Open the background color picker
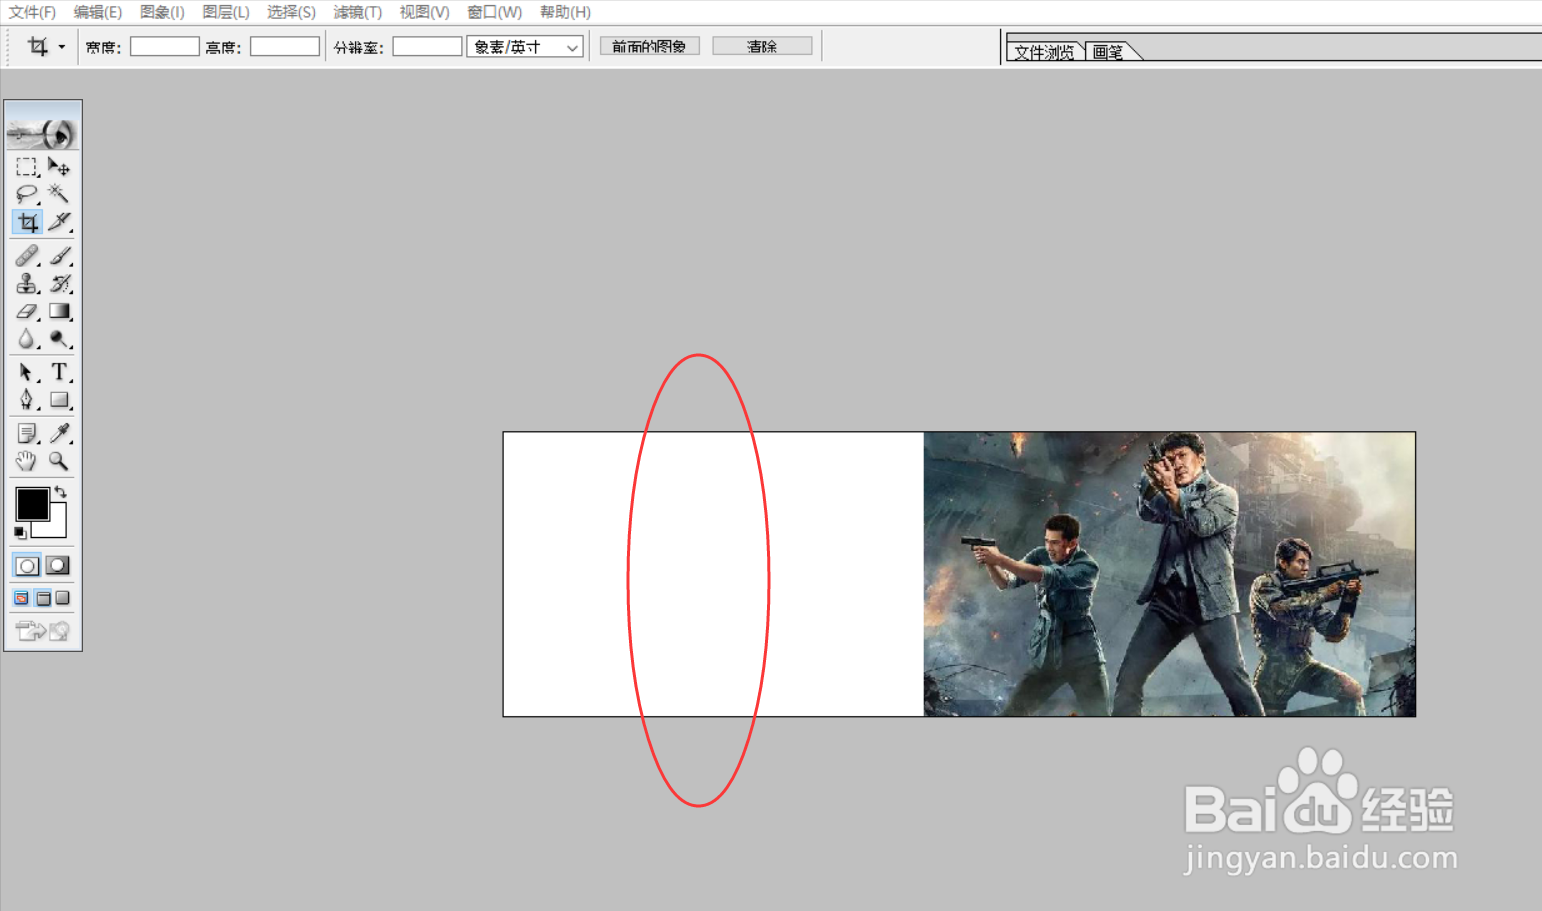The width and height of the screenshot is (1542, 911). 56,526
